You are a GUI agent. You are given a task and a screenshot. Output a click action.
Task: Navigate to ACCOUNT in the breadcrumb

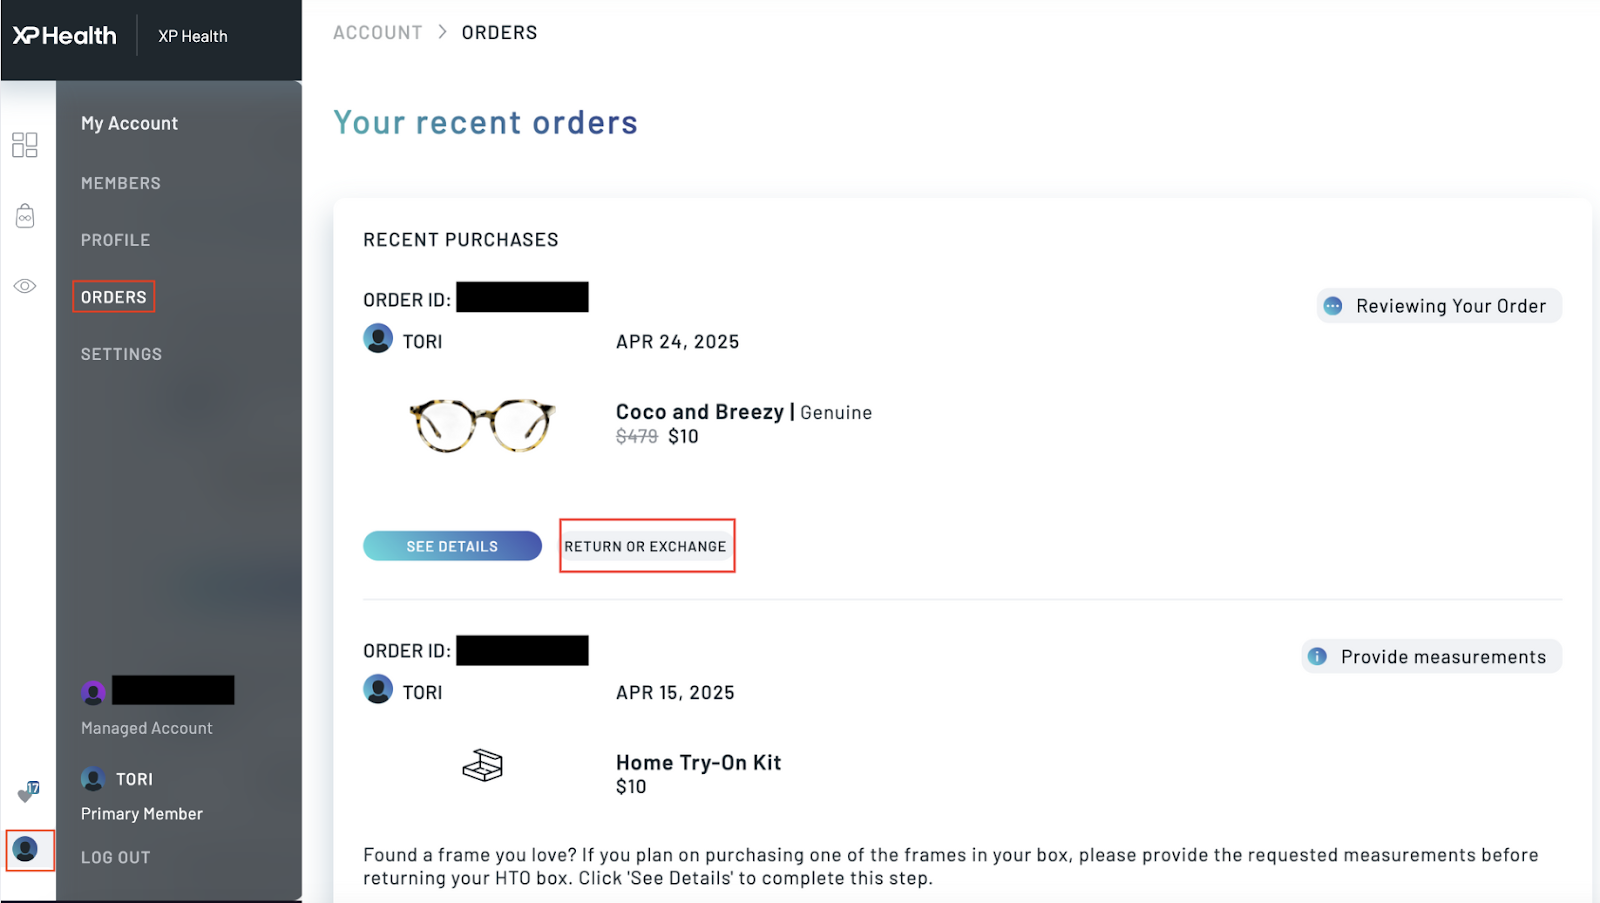point(378,33)
